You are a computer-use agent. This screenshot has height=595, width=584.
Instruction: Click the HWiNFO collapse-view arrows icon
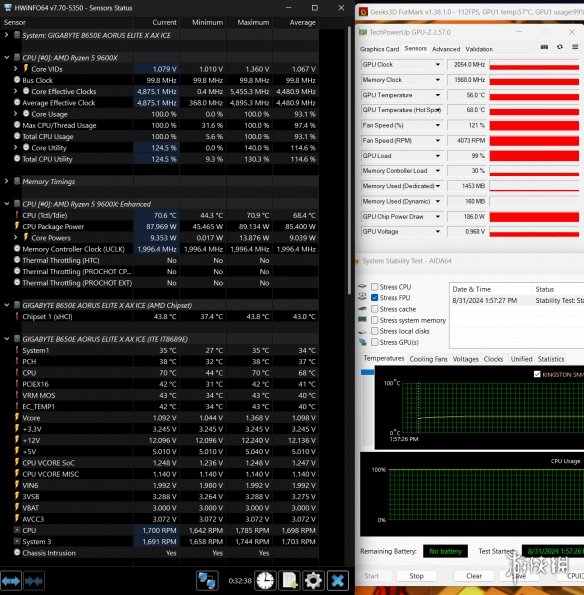point(34,581)
